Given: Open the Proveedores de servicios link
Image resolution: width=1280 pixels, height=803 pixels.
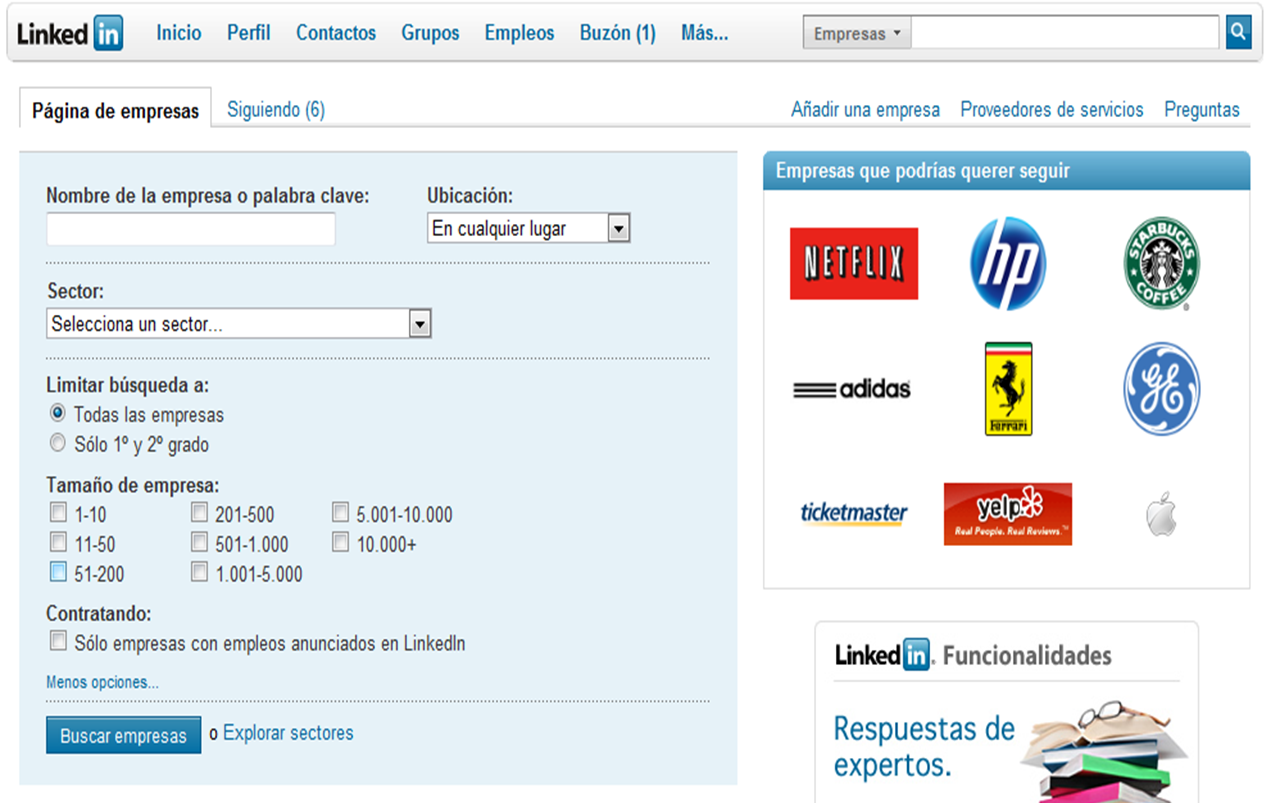Looking at the screenshot, I should click(1052, 110).
